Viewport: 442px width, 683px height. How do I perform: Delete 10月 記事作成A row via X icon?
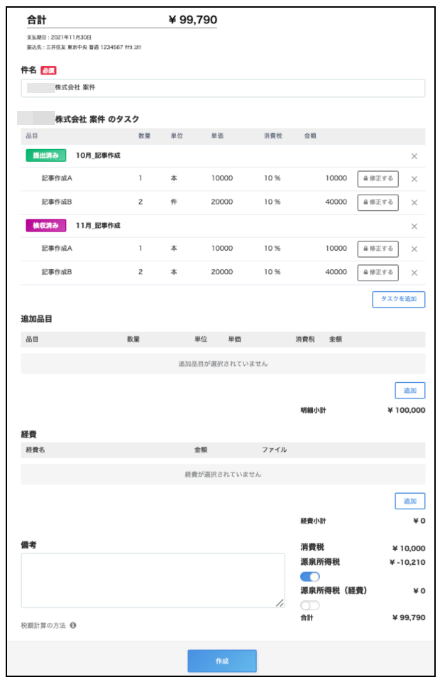tap(414, 179)
